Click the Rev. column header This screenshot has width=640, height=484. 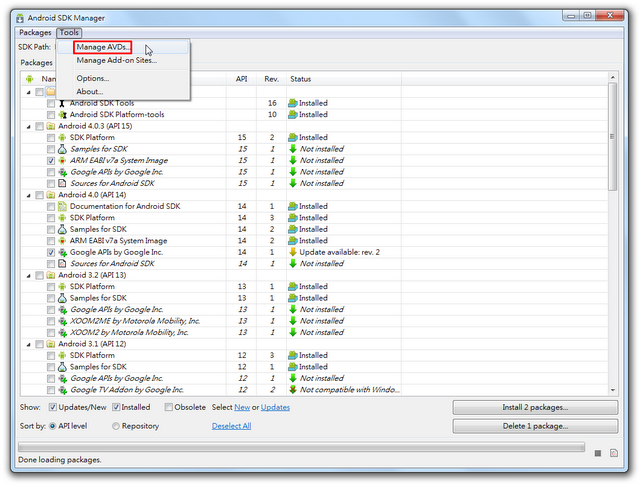pyautogui.click(x=271, y=79)
